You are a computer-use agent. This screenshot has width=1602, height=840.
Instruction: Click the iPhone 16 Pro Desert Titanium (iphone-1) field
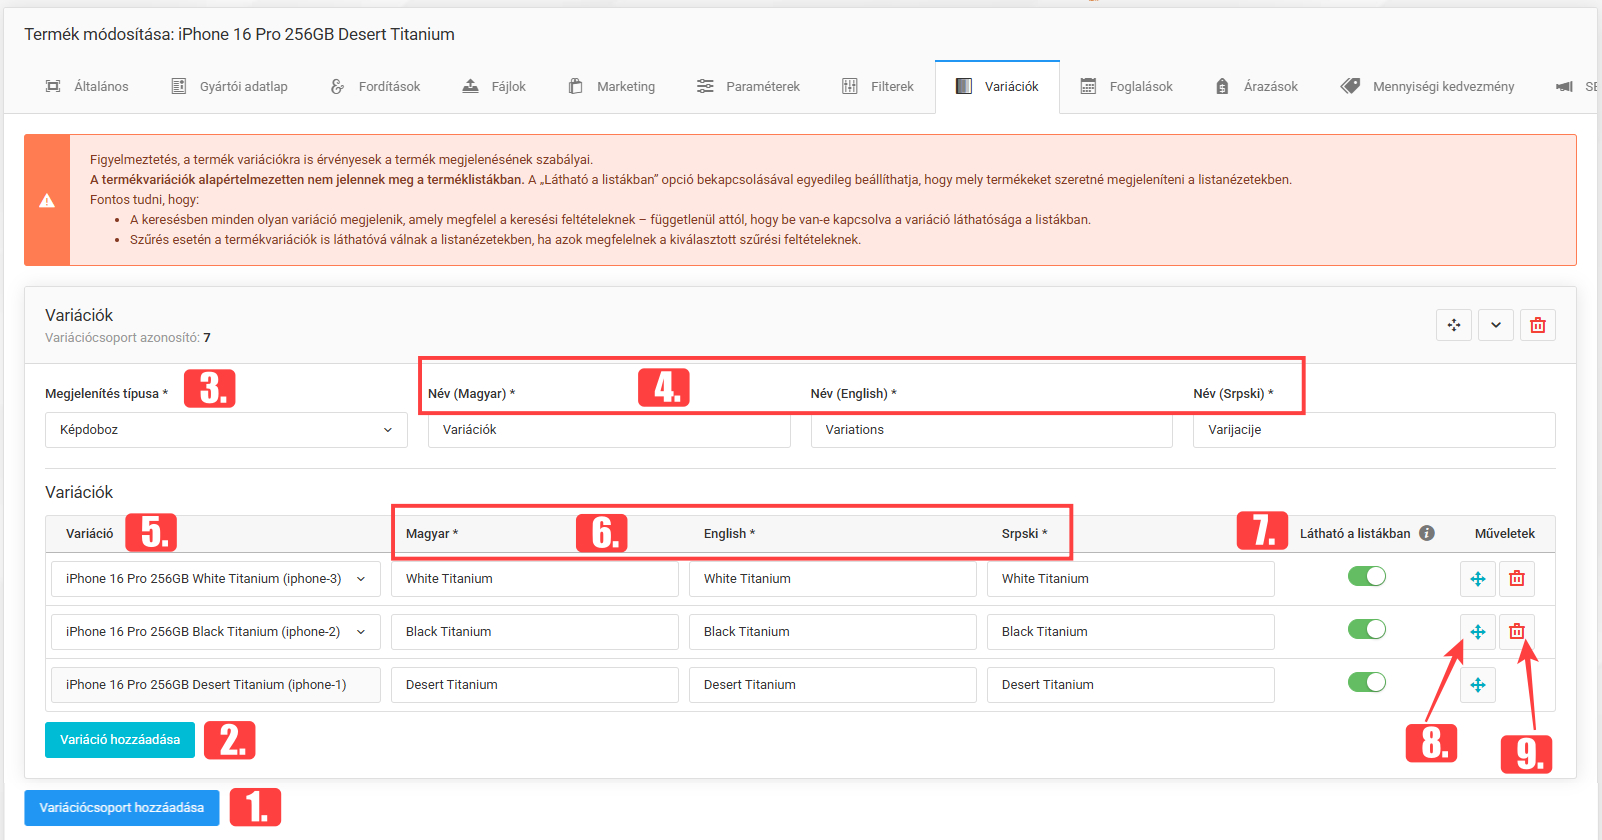pos(215,685)
